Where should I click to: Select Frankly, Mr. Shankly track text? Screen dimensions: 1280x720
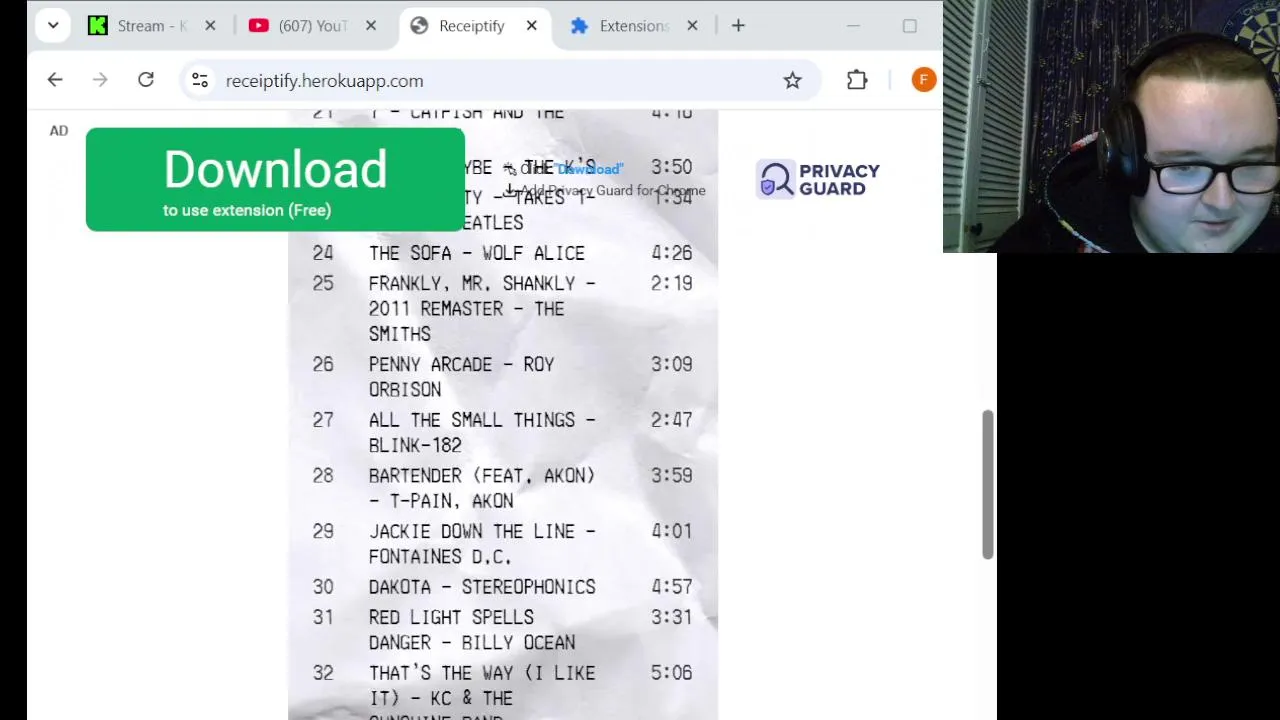(x=482, y=308)
